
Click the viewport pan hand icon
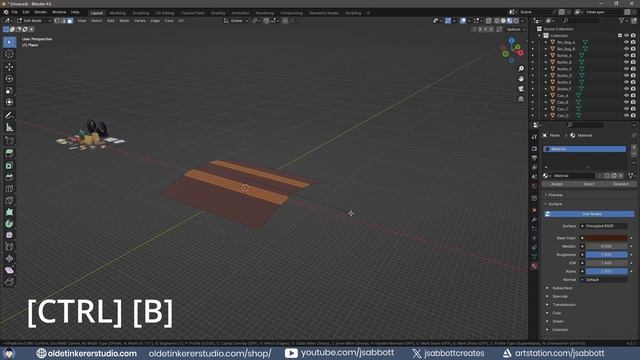[x=521, y=79]
